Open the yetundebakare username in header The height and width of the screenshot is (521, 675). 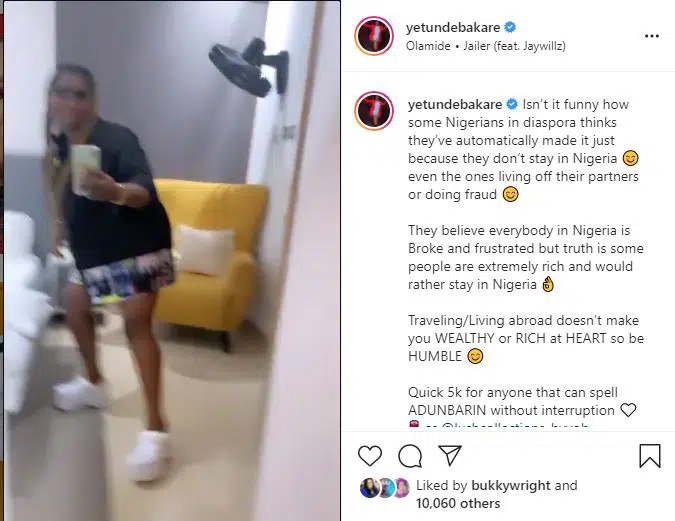[453, 28]
